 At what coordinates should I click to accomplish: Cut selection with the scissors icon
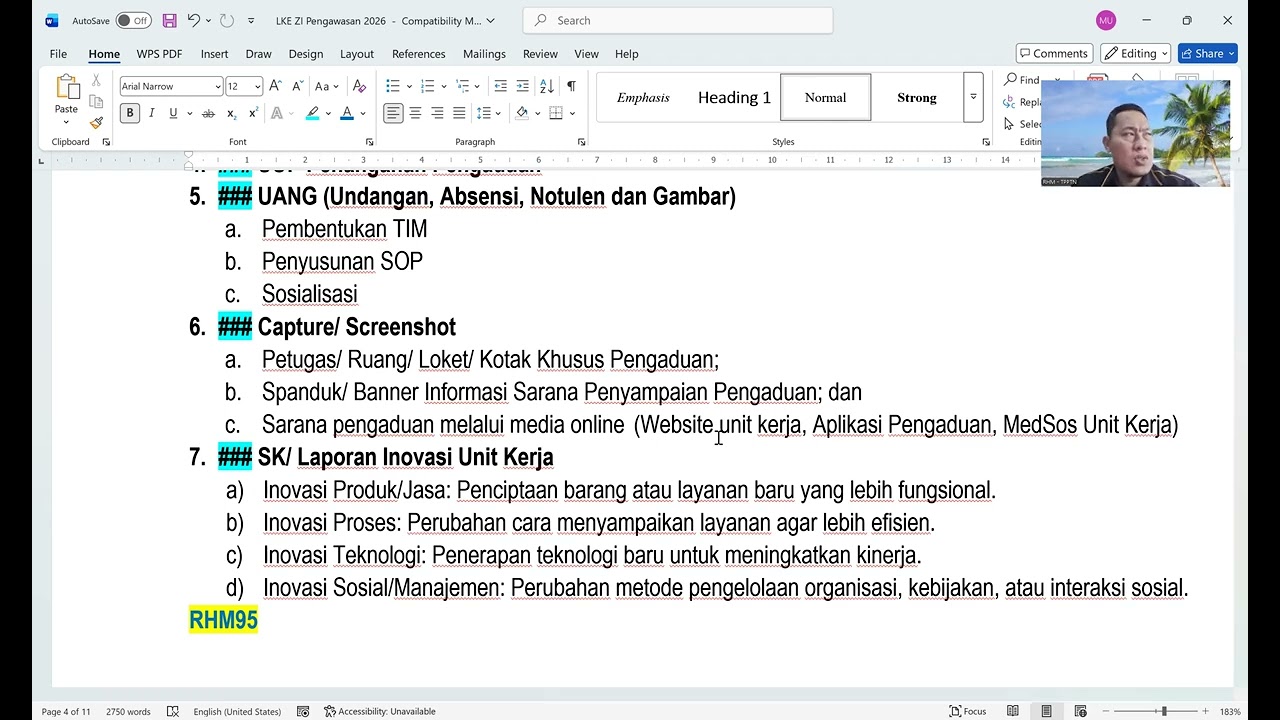tap(96, 79)
